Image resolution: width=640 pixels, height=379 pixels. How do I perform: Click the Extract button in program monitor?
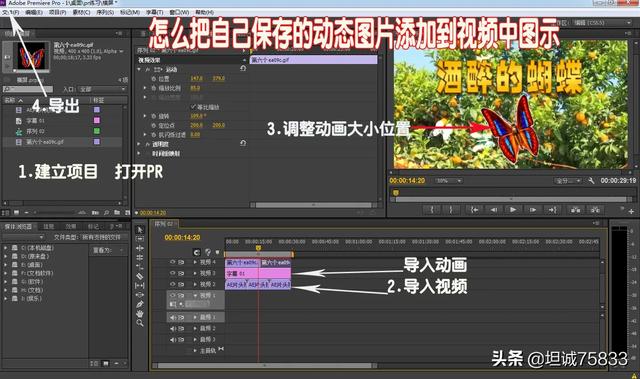pyautogui.click(x=595, y=210)
